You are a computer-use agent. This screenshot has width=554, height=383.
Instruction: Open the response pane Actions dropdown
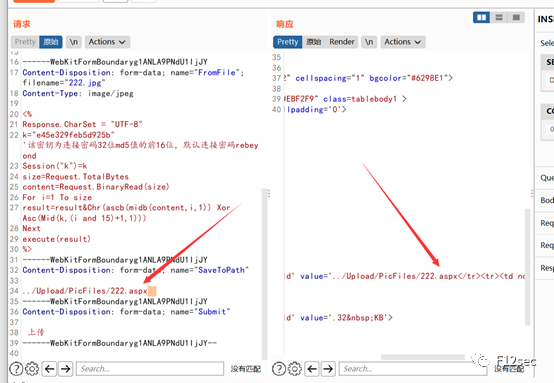pos(403,42)
